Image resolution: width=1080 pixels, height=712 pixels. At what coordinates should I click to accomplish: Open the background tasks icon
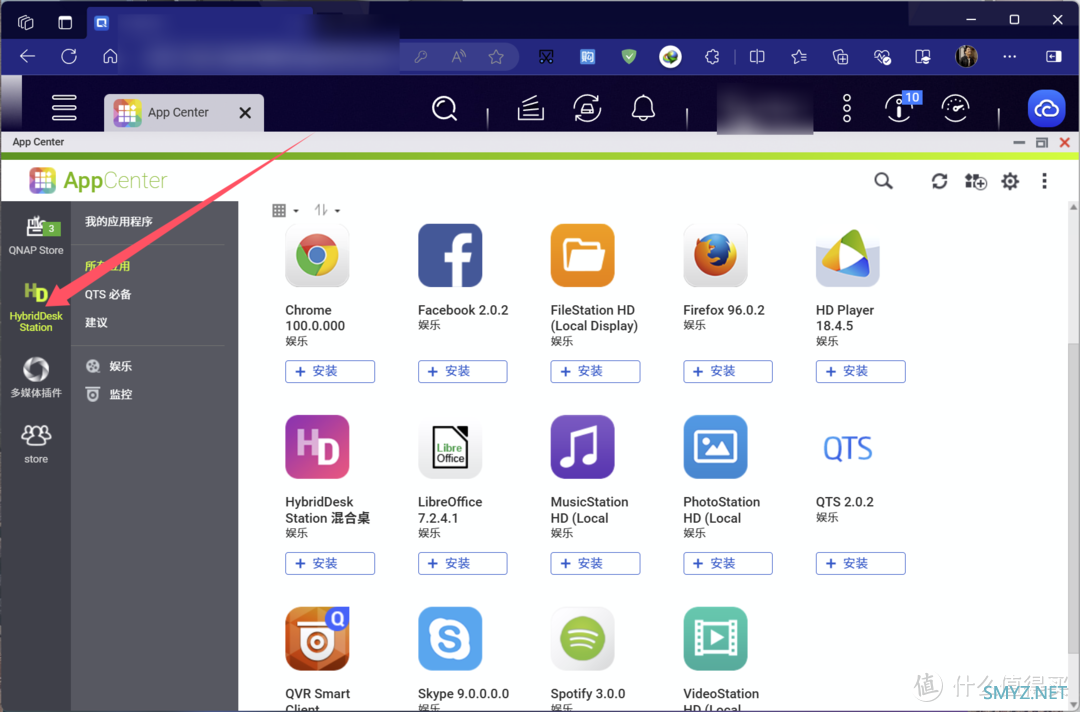[x=531, y=108]
